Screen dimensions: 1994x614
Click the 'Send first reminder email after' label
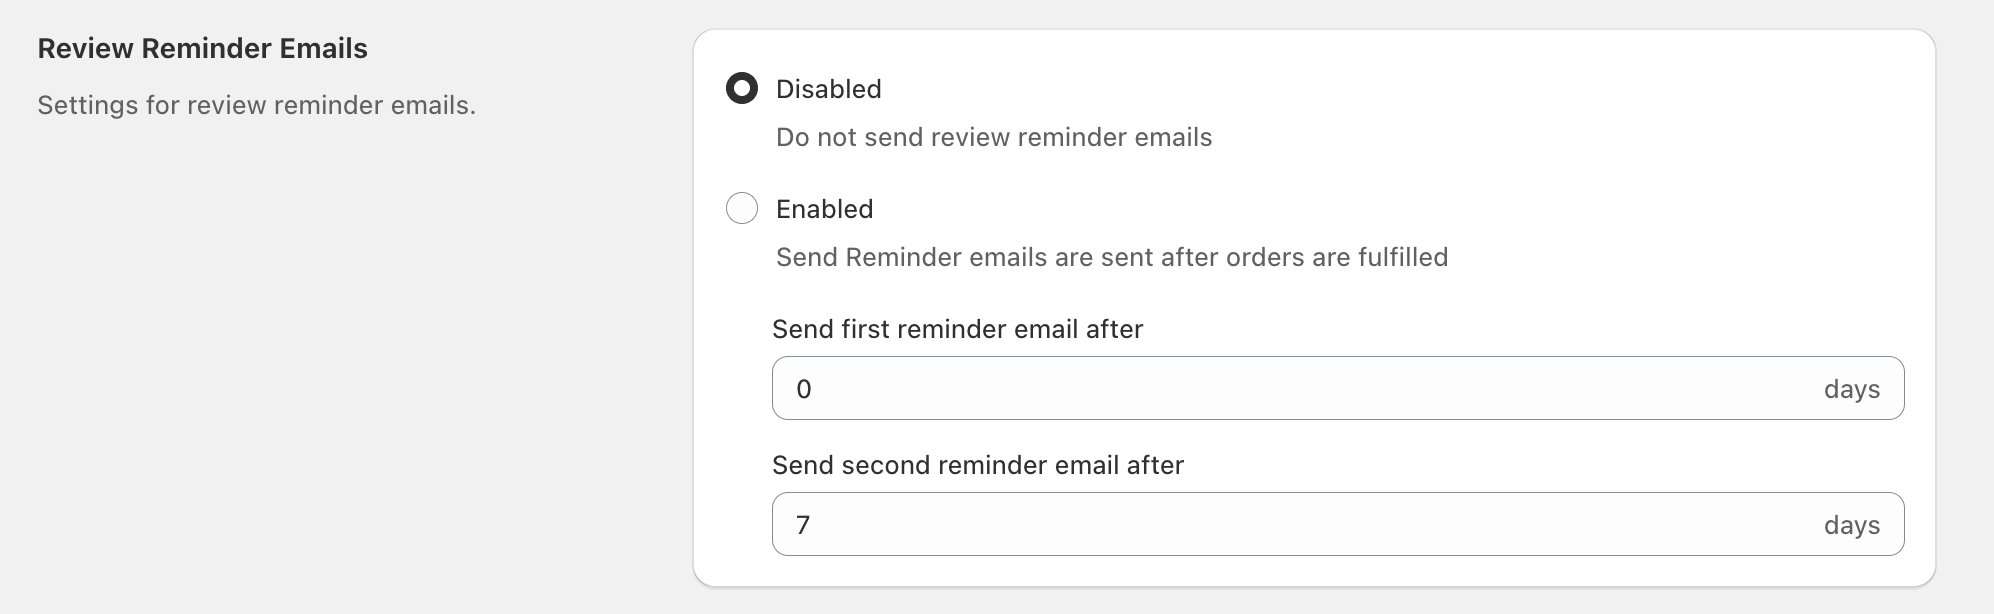[957, 329]
